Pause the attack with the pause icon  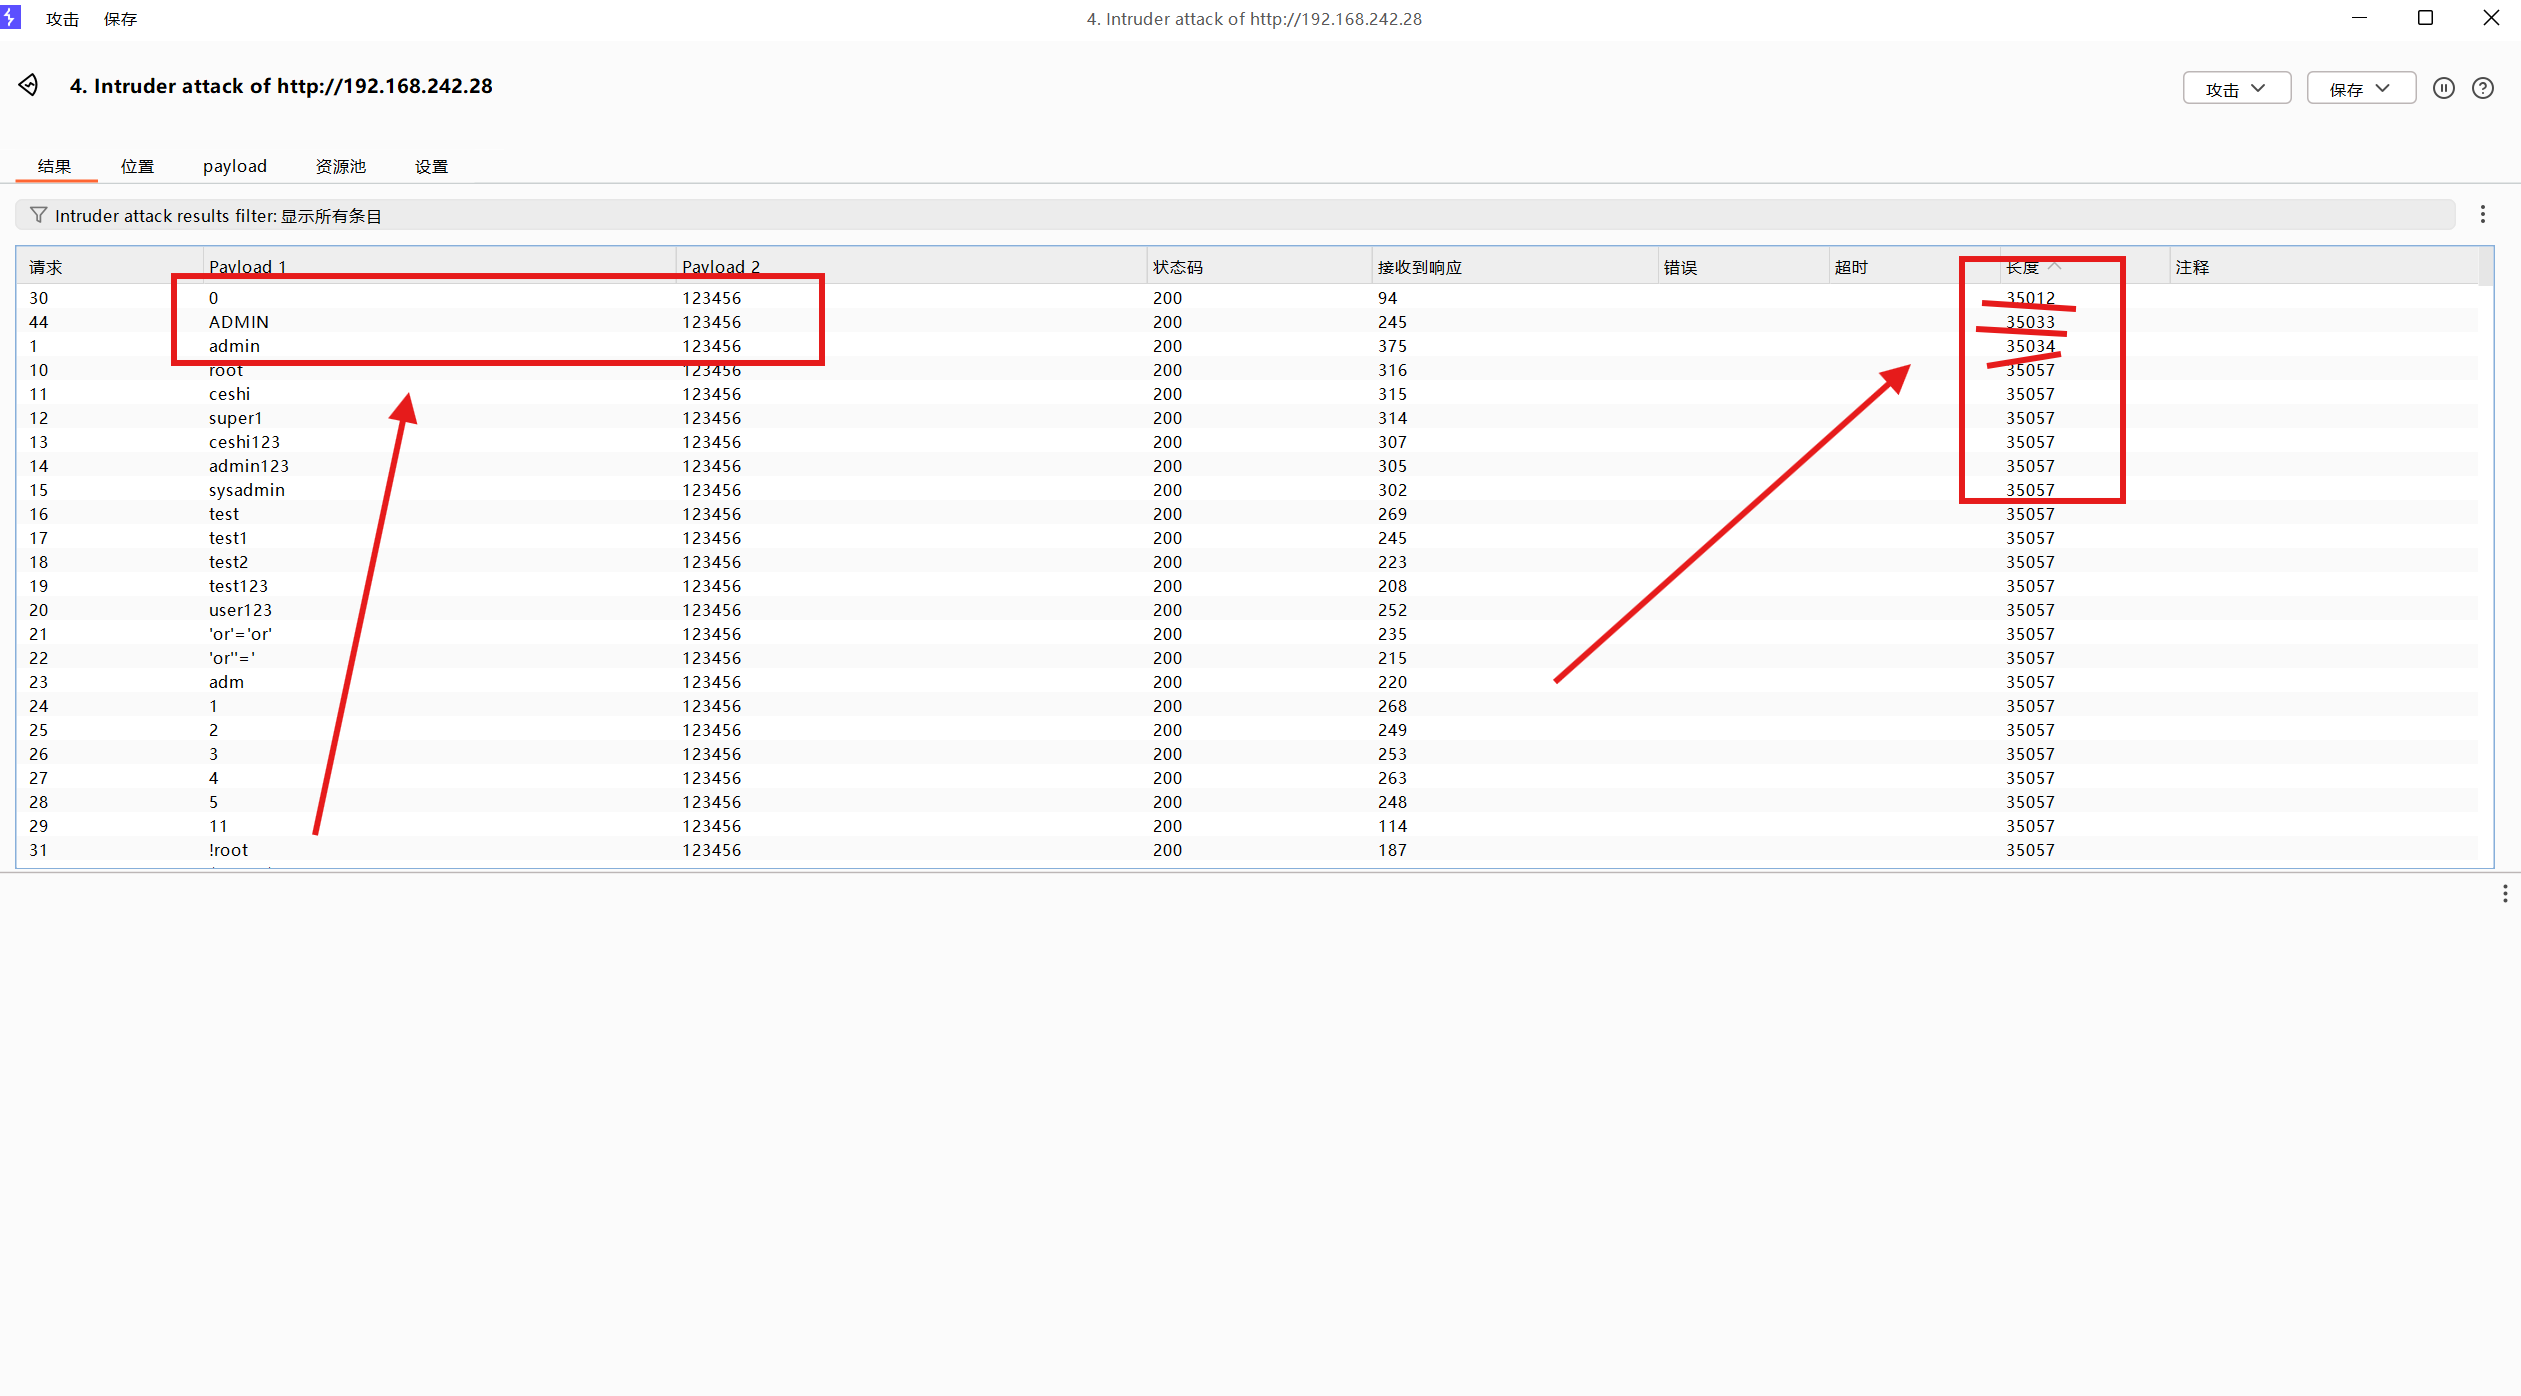point(2443,88)
